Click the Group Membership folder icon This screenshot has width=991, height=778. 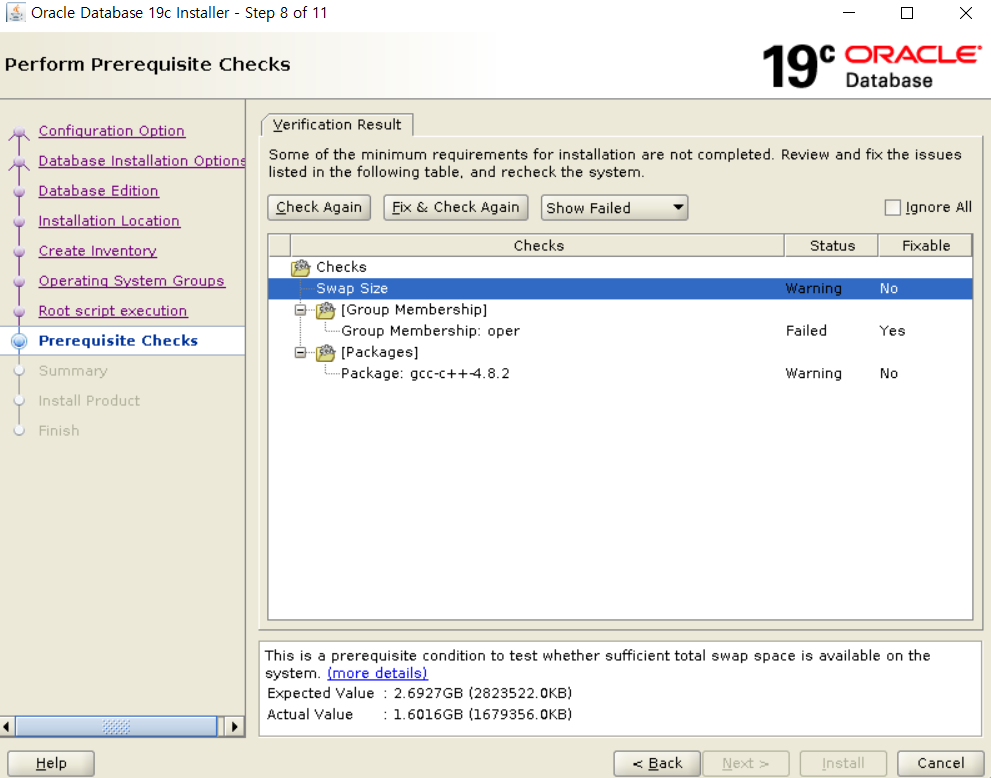[x=325, y=310]
